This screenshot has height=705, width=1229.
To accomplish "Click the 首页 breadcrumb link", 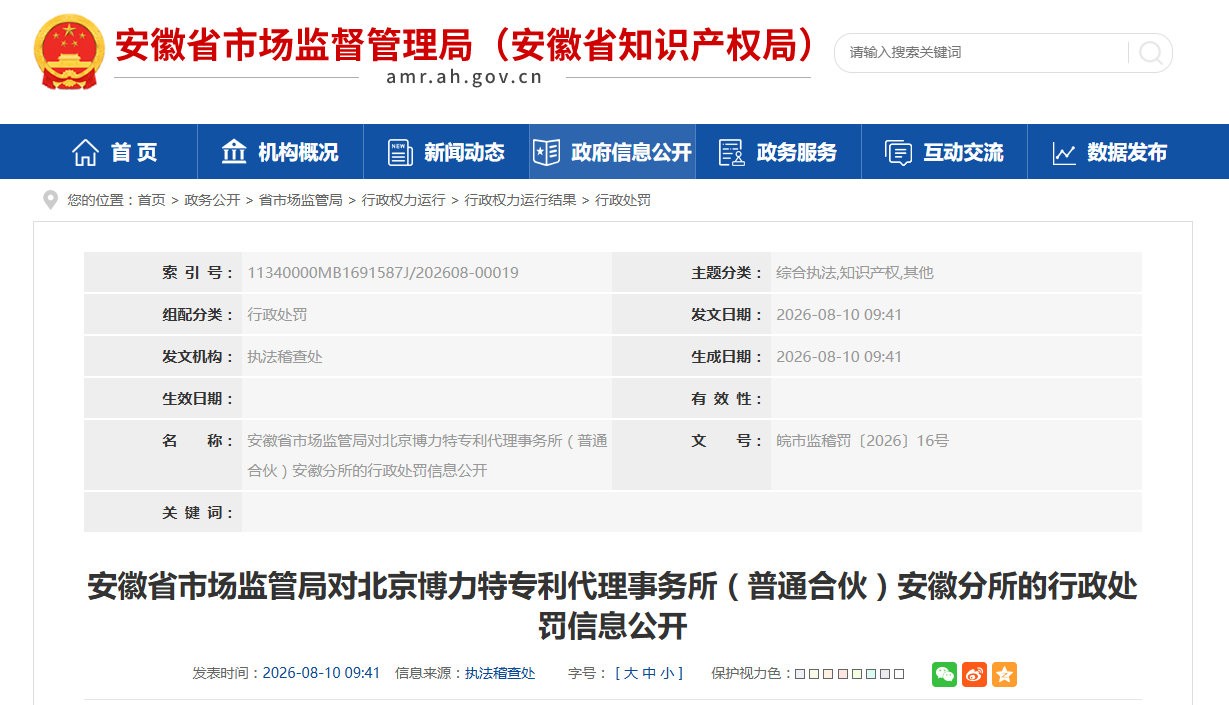I will (152, 200).
